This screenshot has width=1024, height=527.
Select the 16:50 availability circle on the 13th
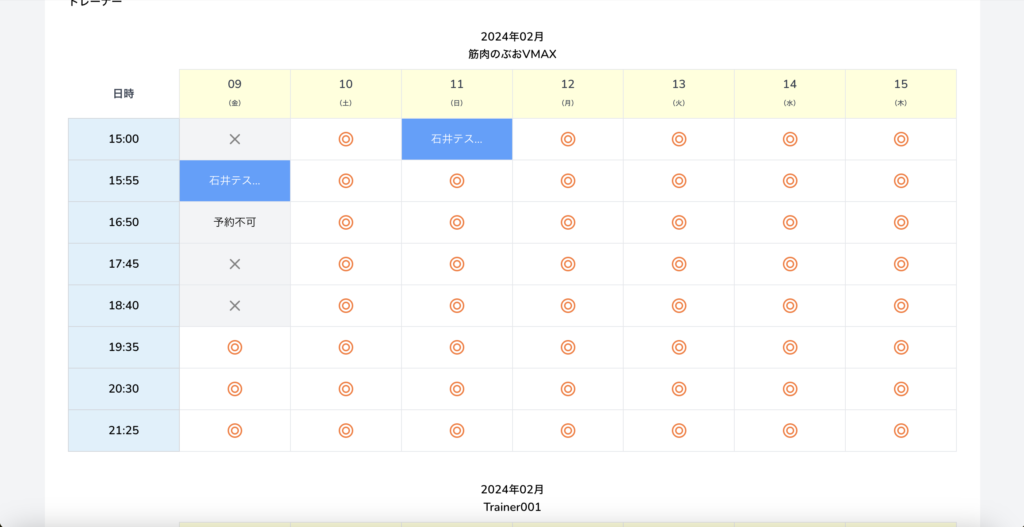679,222
